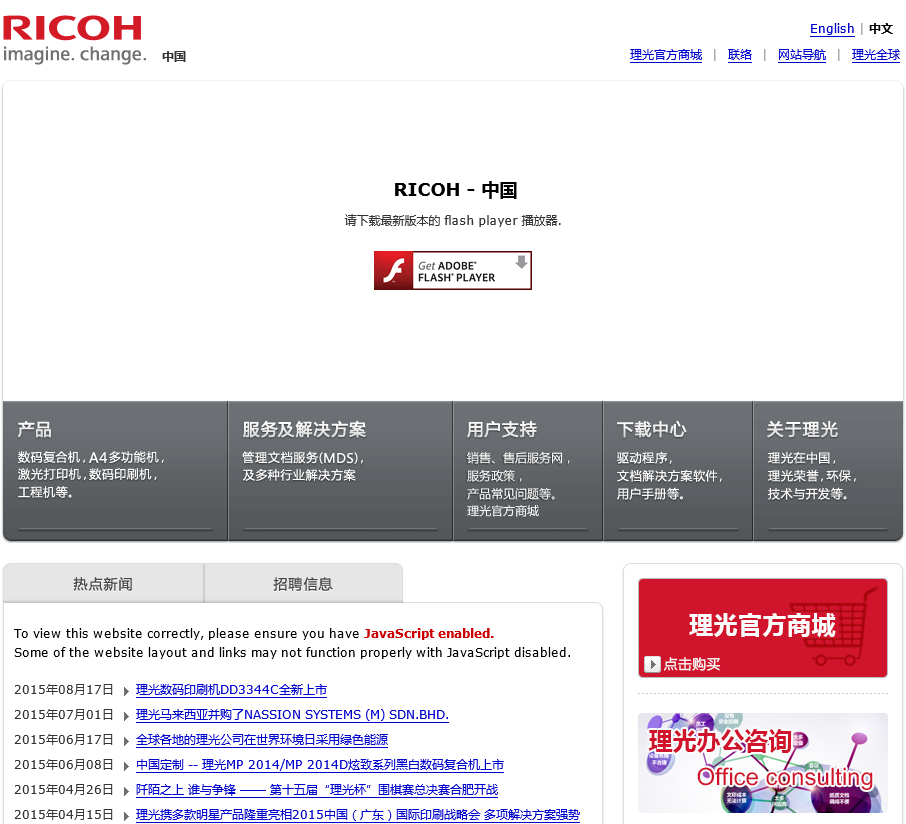Open 理光全球 global link
The width and height of the screenshot is (906, 824).
[875, 55]
